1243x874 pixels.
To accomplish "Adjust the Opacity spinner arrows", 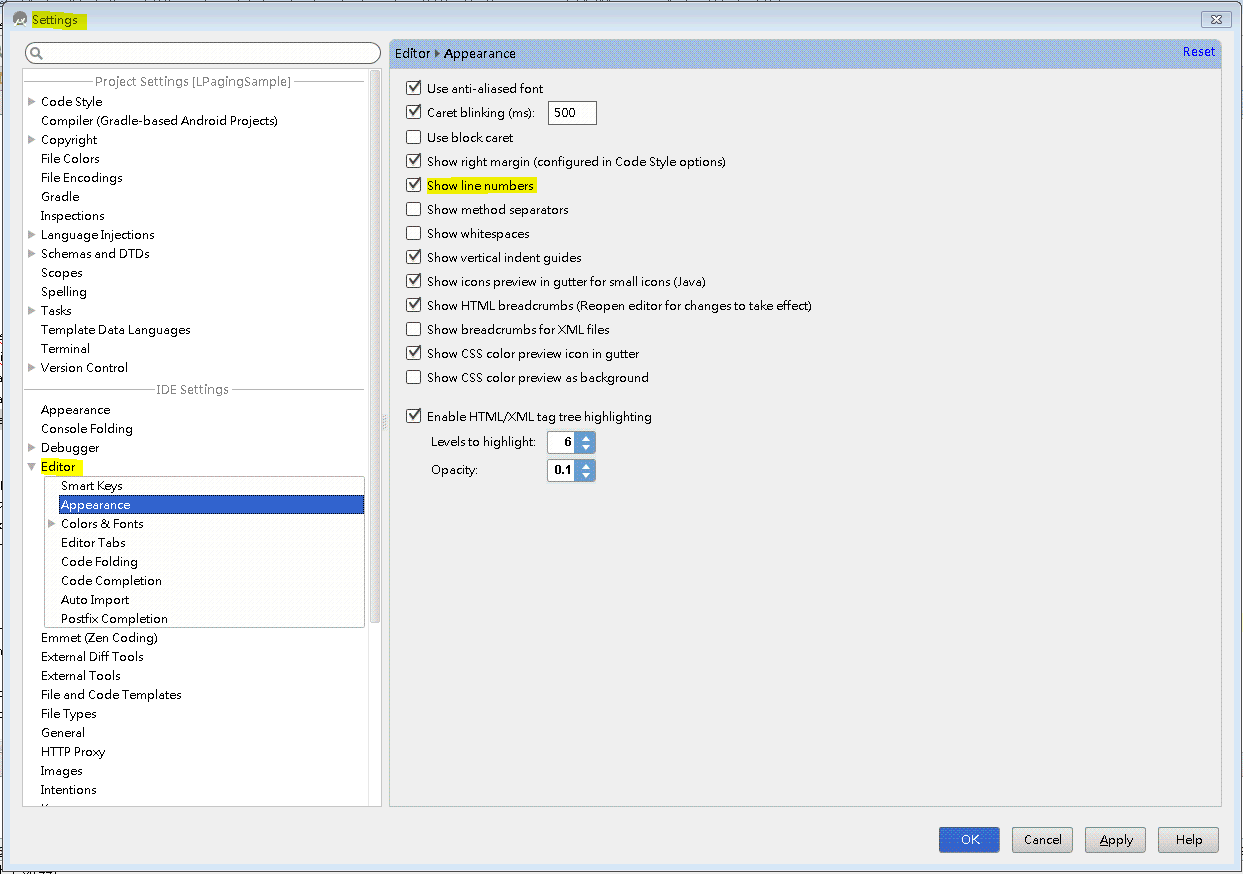I will (586, 470).
